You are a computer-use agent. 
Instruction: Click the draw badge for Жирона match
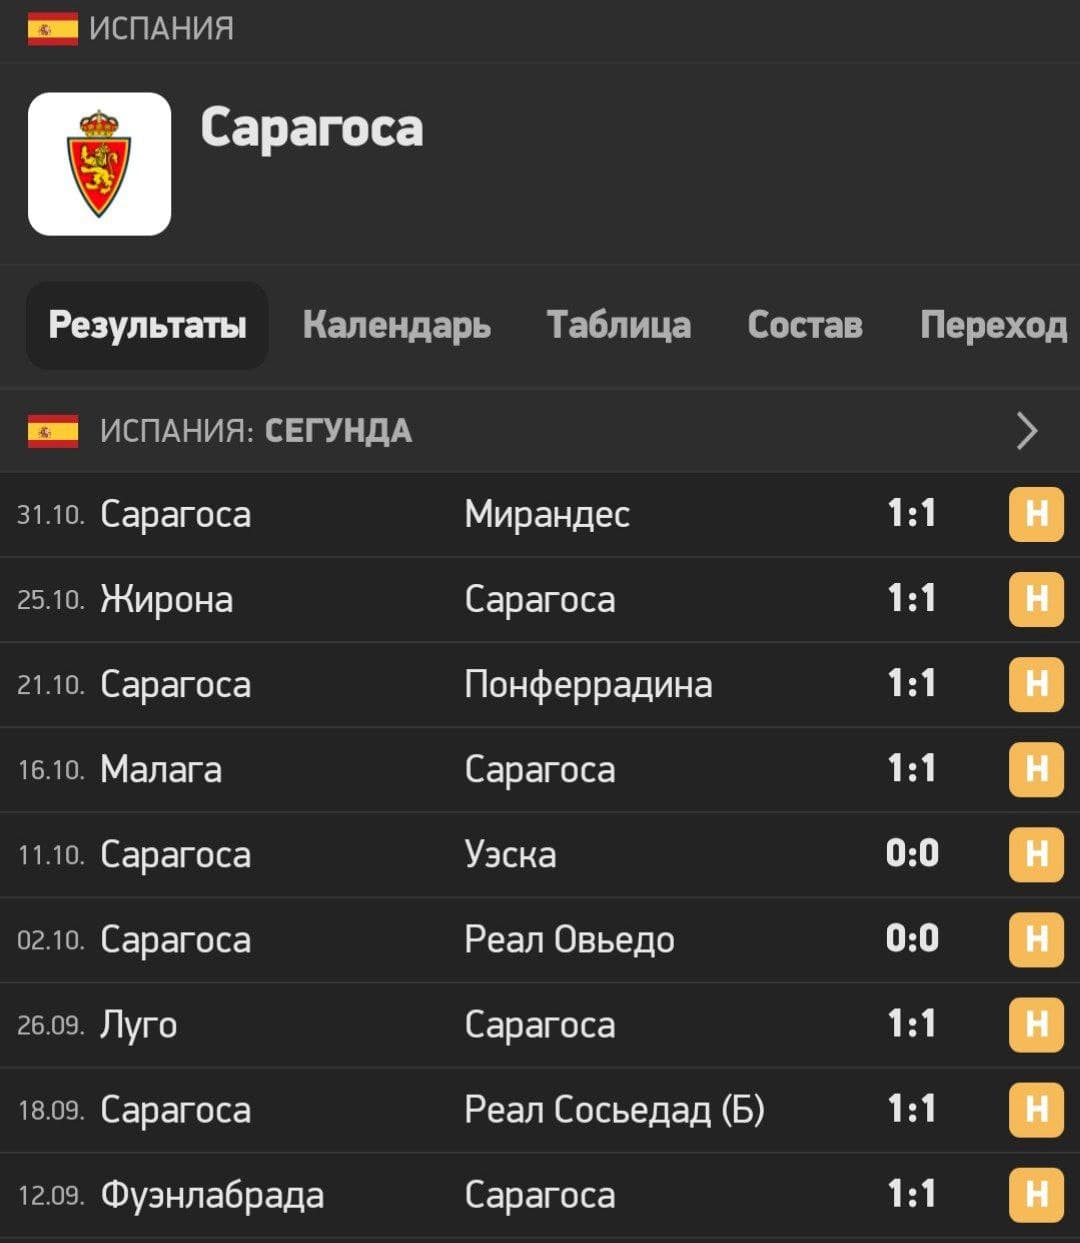1036,599
